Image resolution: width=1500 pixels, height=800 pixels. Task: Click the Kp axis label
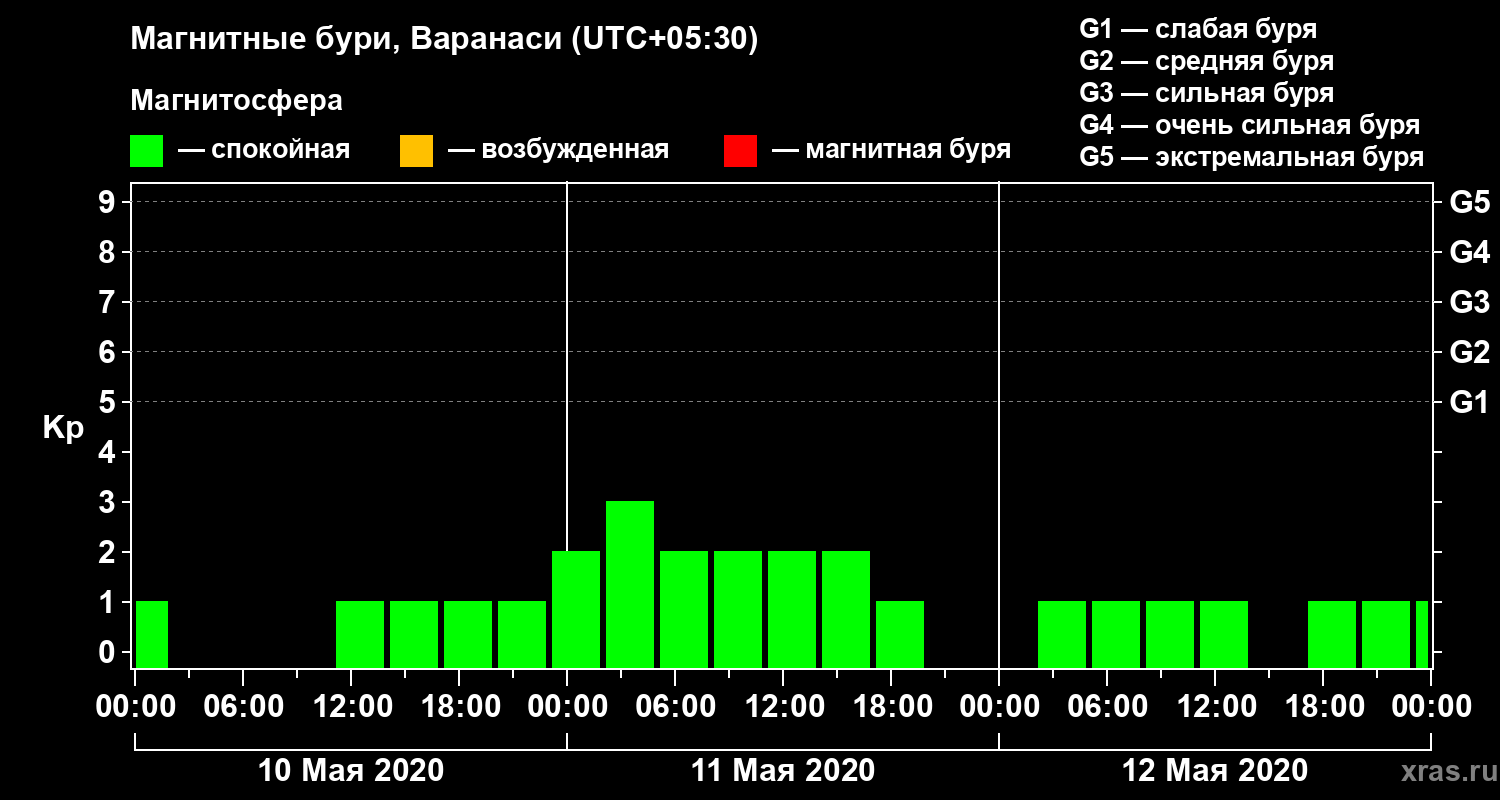click(x=62, y=428)
